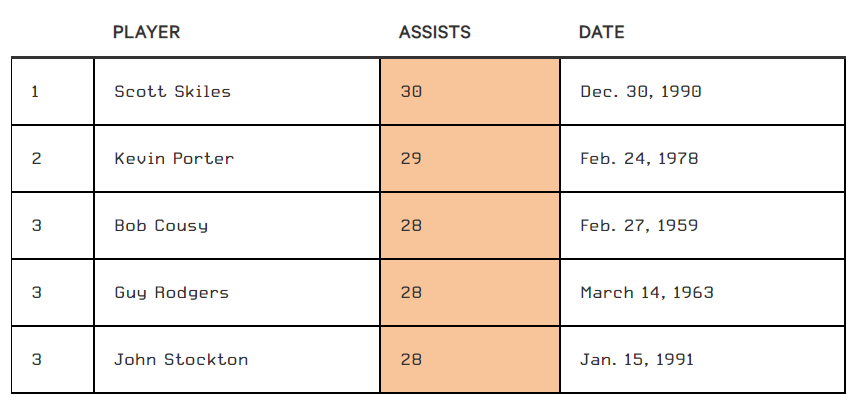
Task: Click the highlighted 30 assists cell
Action: 469,92
